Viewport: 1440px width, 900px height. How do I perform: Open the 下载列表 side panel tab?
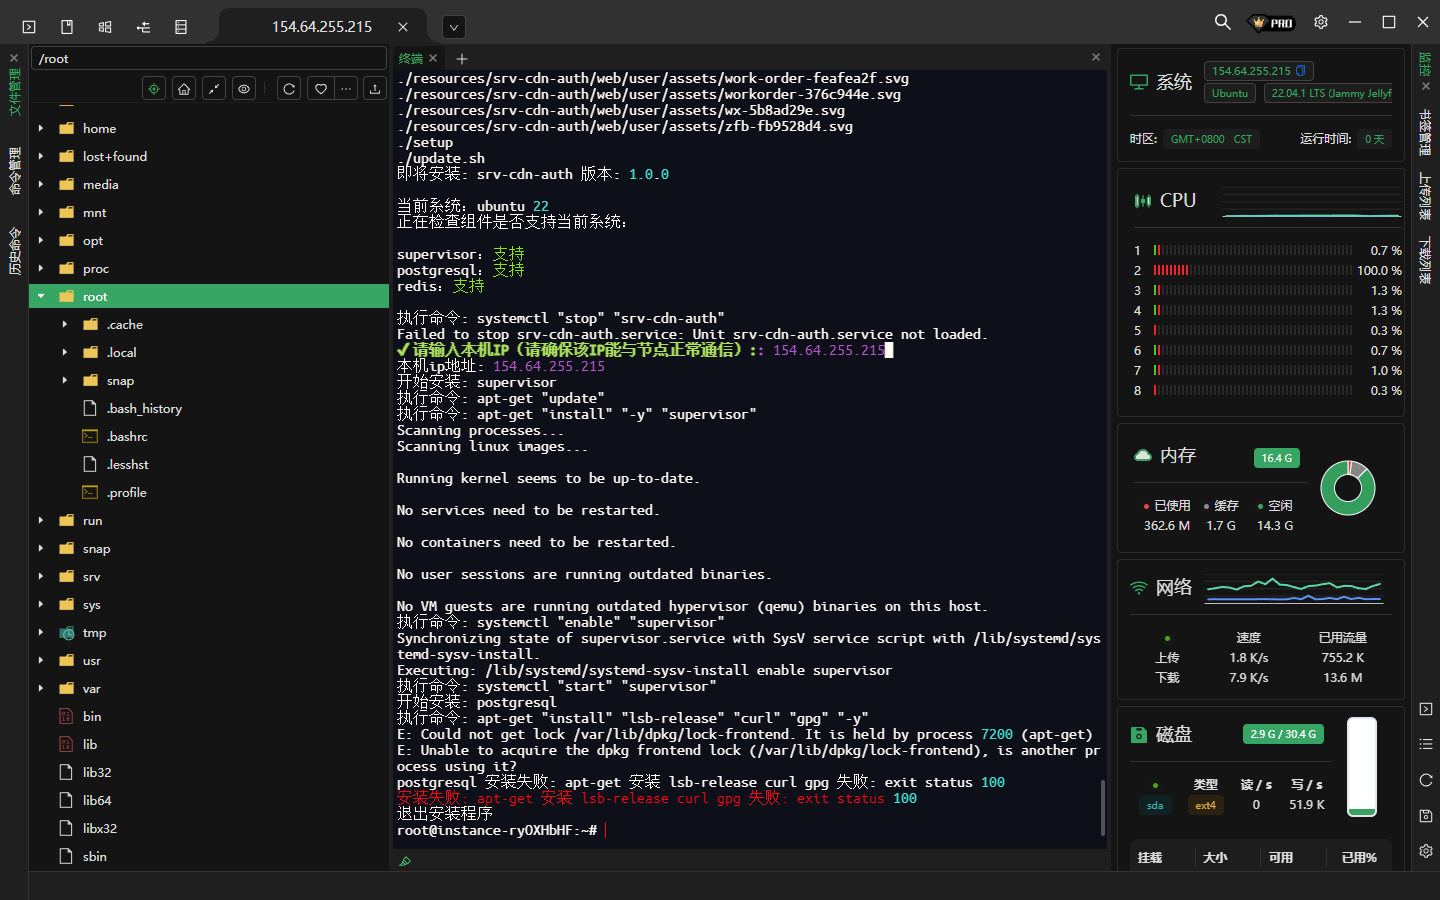click(x=1426, y=260)
